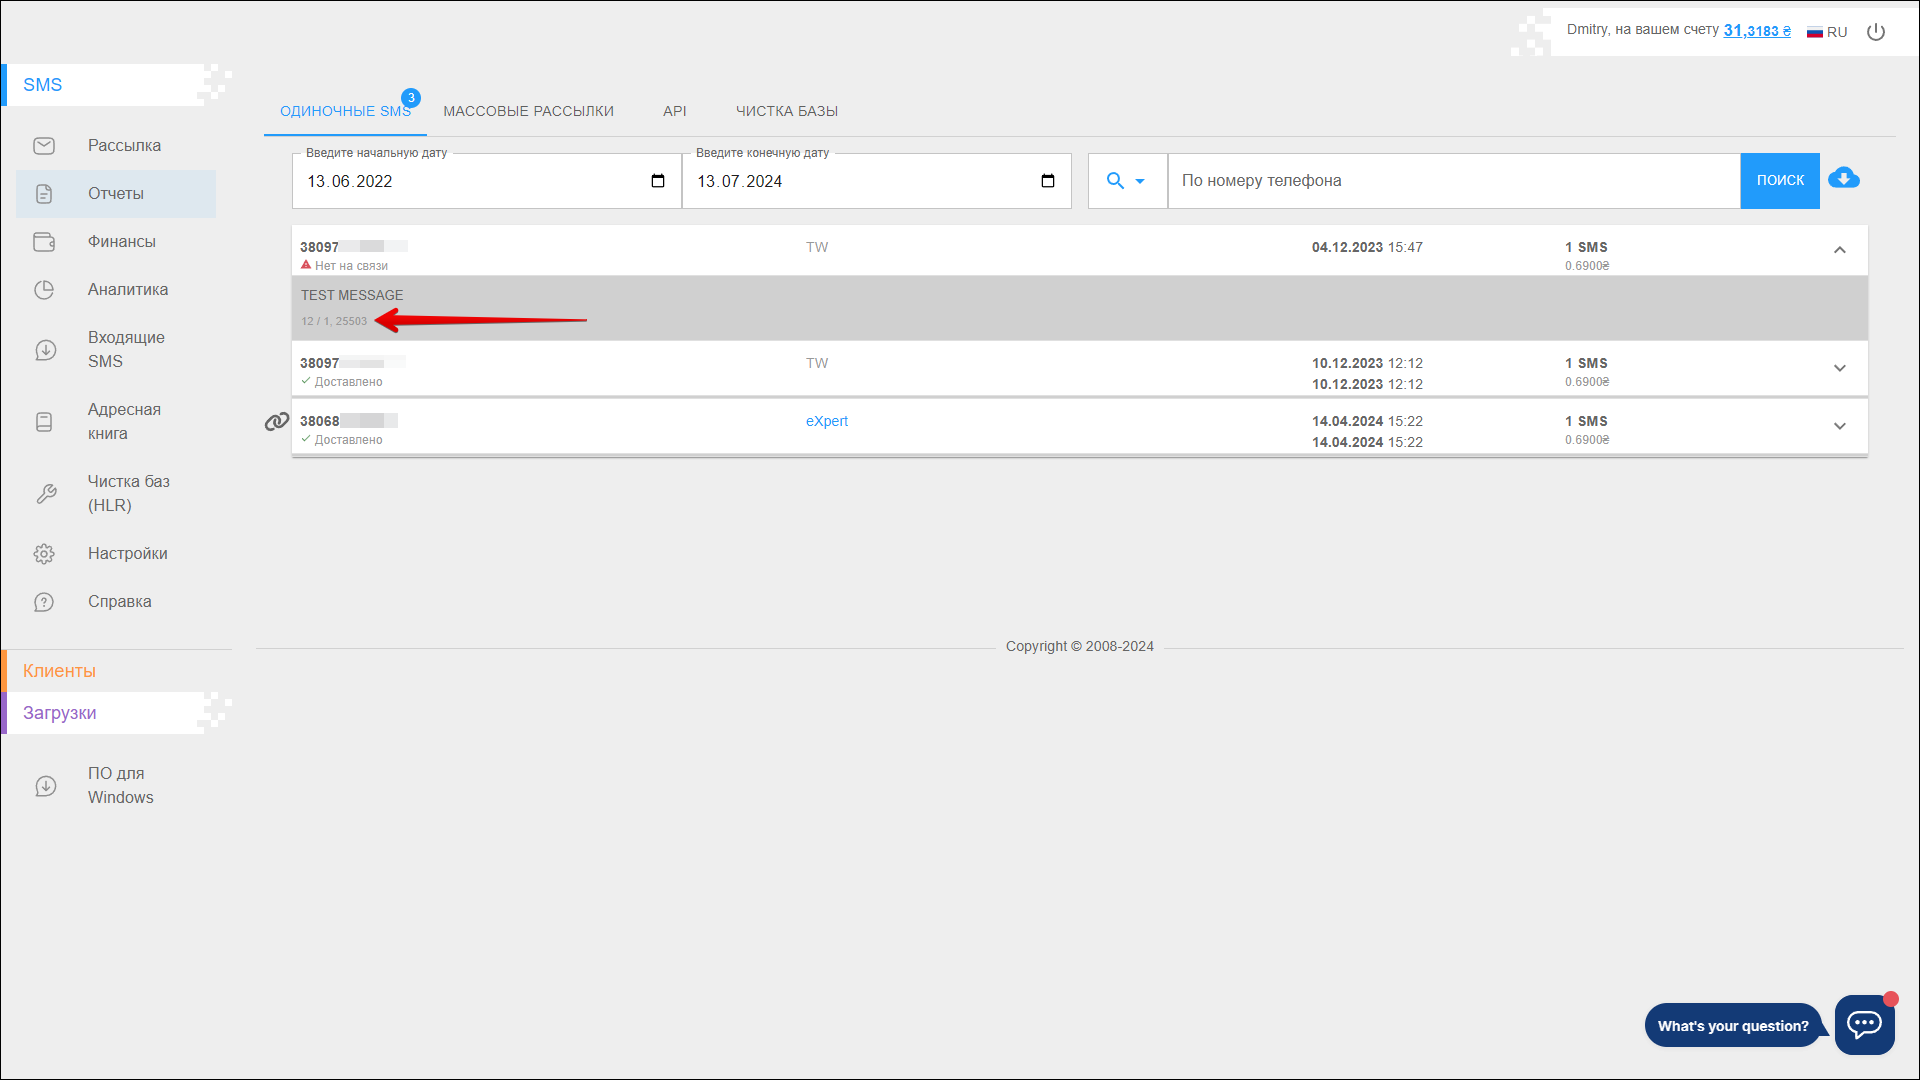1920x1080 pixels.
Task: Open search type magnifier dropdown
Action: click(x=1126, y=181)
